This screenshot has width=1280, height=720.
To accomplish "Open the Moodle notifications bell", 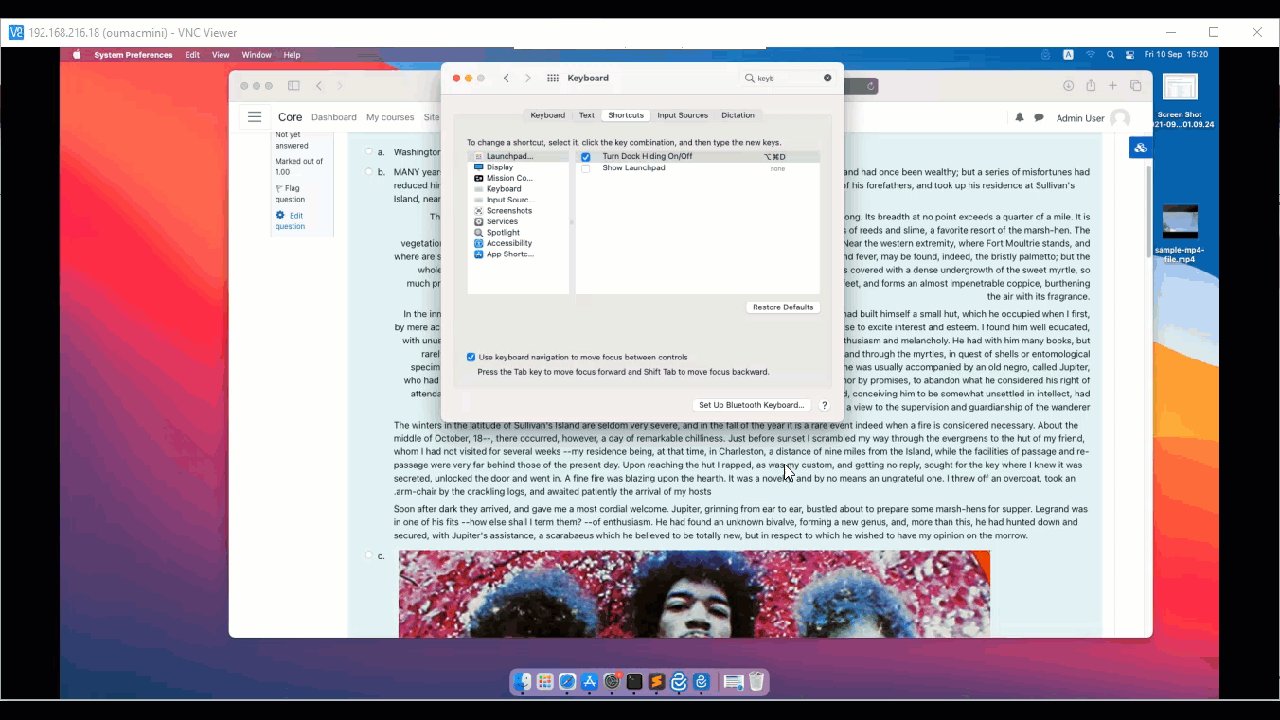I will [1020, 118].
